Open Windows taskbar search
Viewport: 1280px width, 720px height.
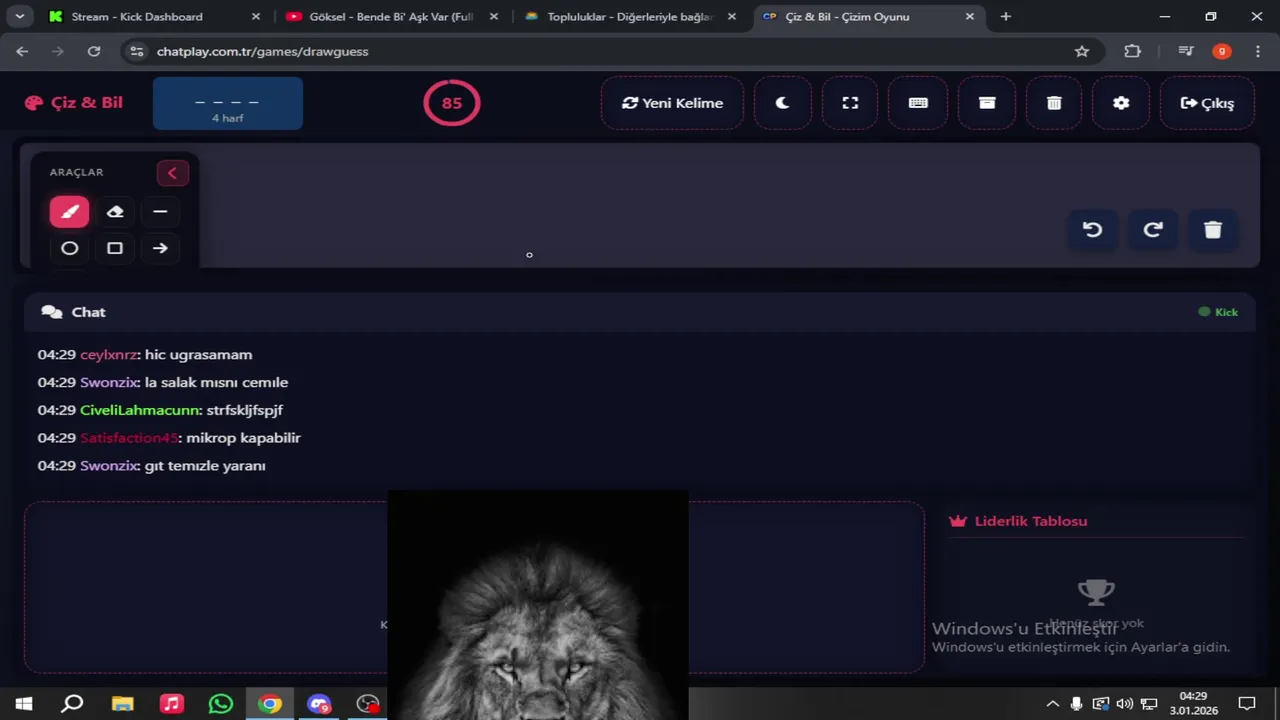(72, 704)
